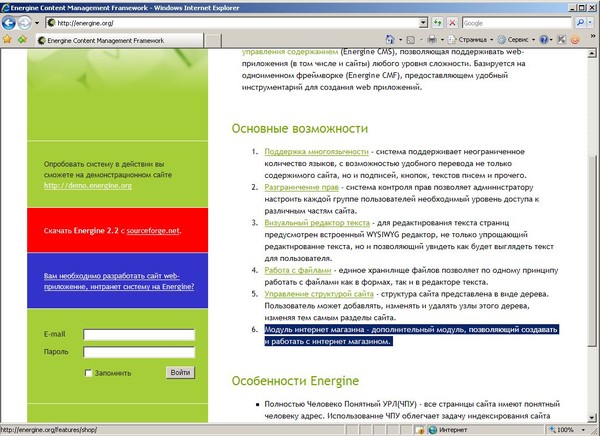Click the vertical scrollbar up arrow

click(592, 53)
